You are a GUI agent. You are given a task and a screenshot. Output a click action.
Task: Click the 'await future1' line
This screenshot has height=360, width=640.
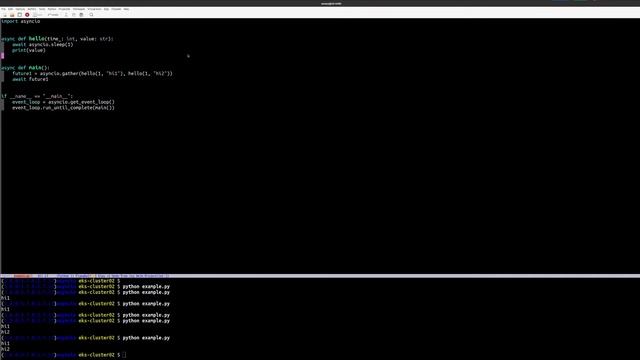(x=30, y=79)
